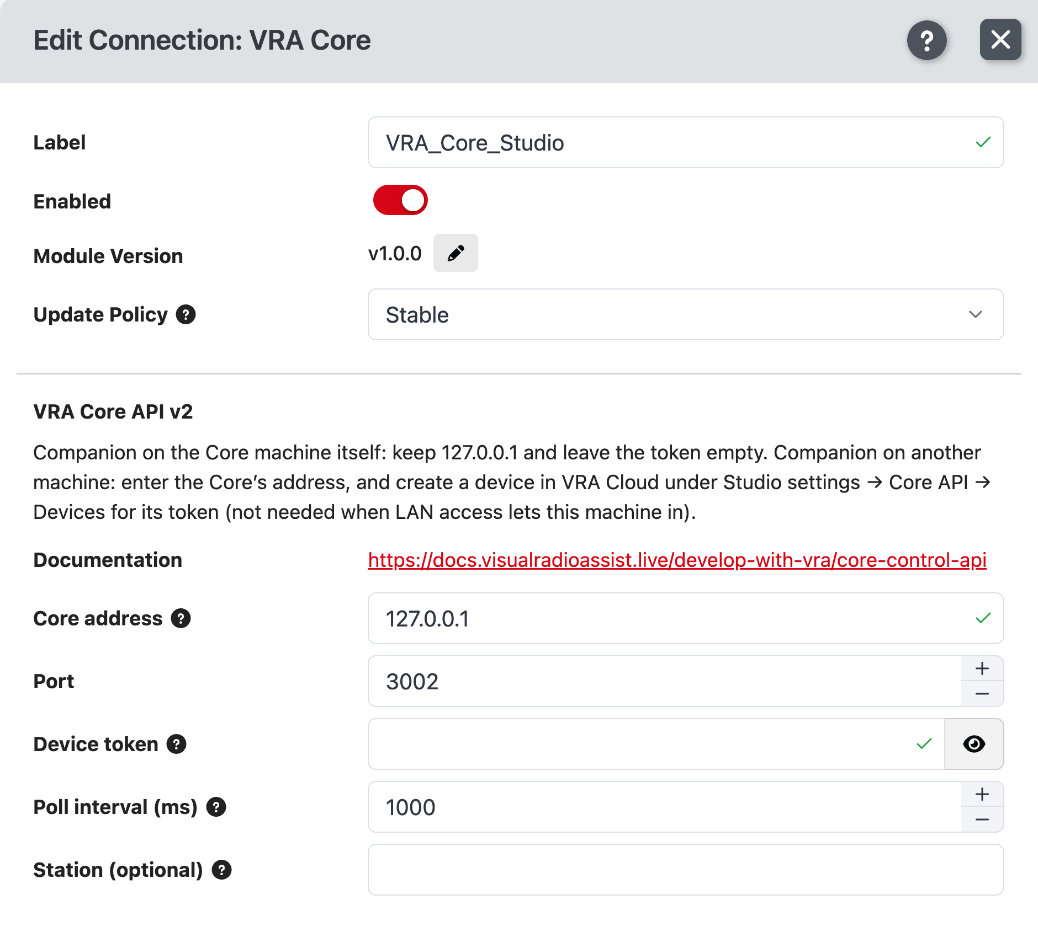
Task: Reveal device token with eye icon
Action: [x=974, y=744]
